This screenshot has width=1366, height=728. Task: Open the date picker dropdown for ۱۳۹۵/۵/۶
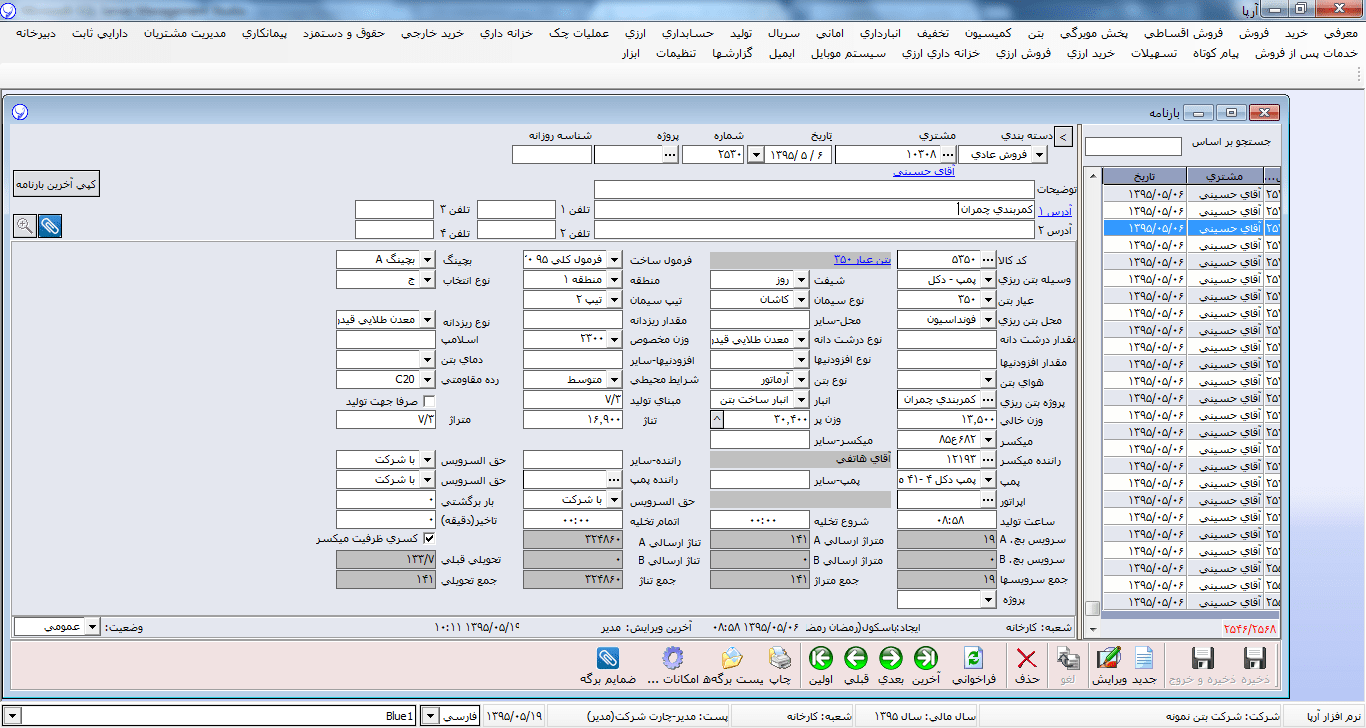[755, 155]
